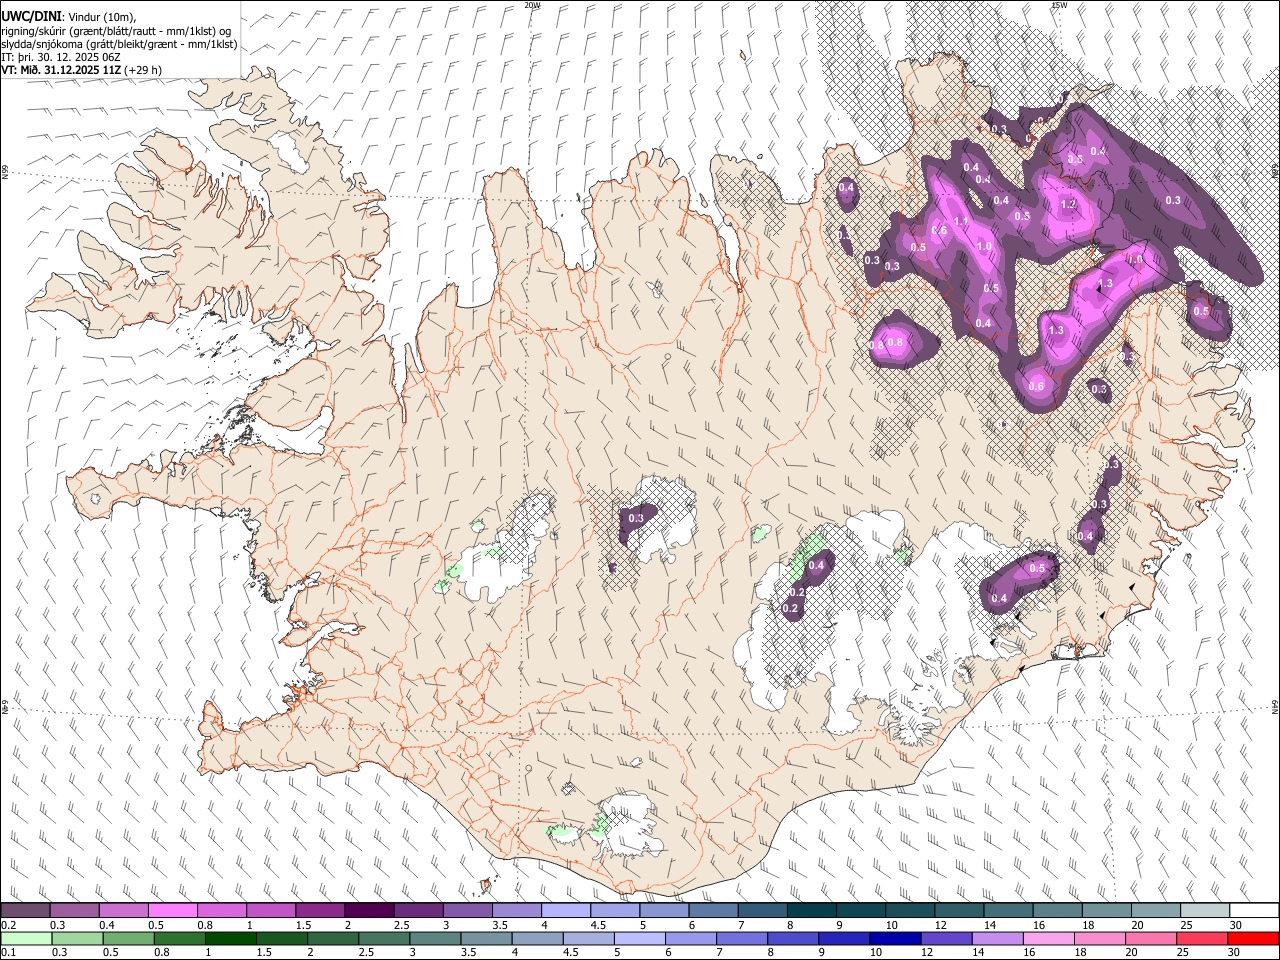1280x960 pixels.
Task: Click the 'VT: Mið. 31.12.2025 11Z' valid time
Action: [61, 70]
